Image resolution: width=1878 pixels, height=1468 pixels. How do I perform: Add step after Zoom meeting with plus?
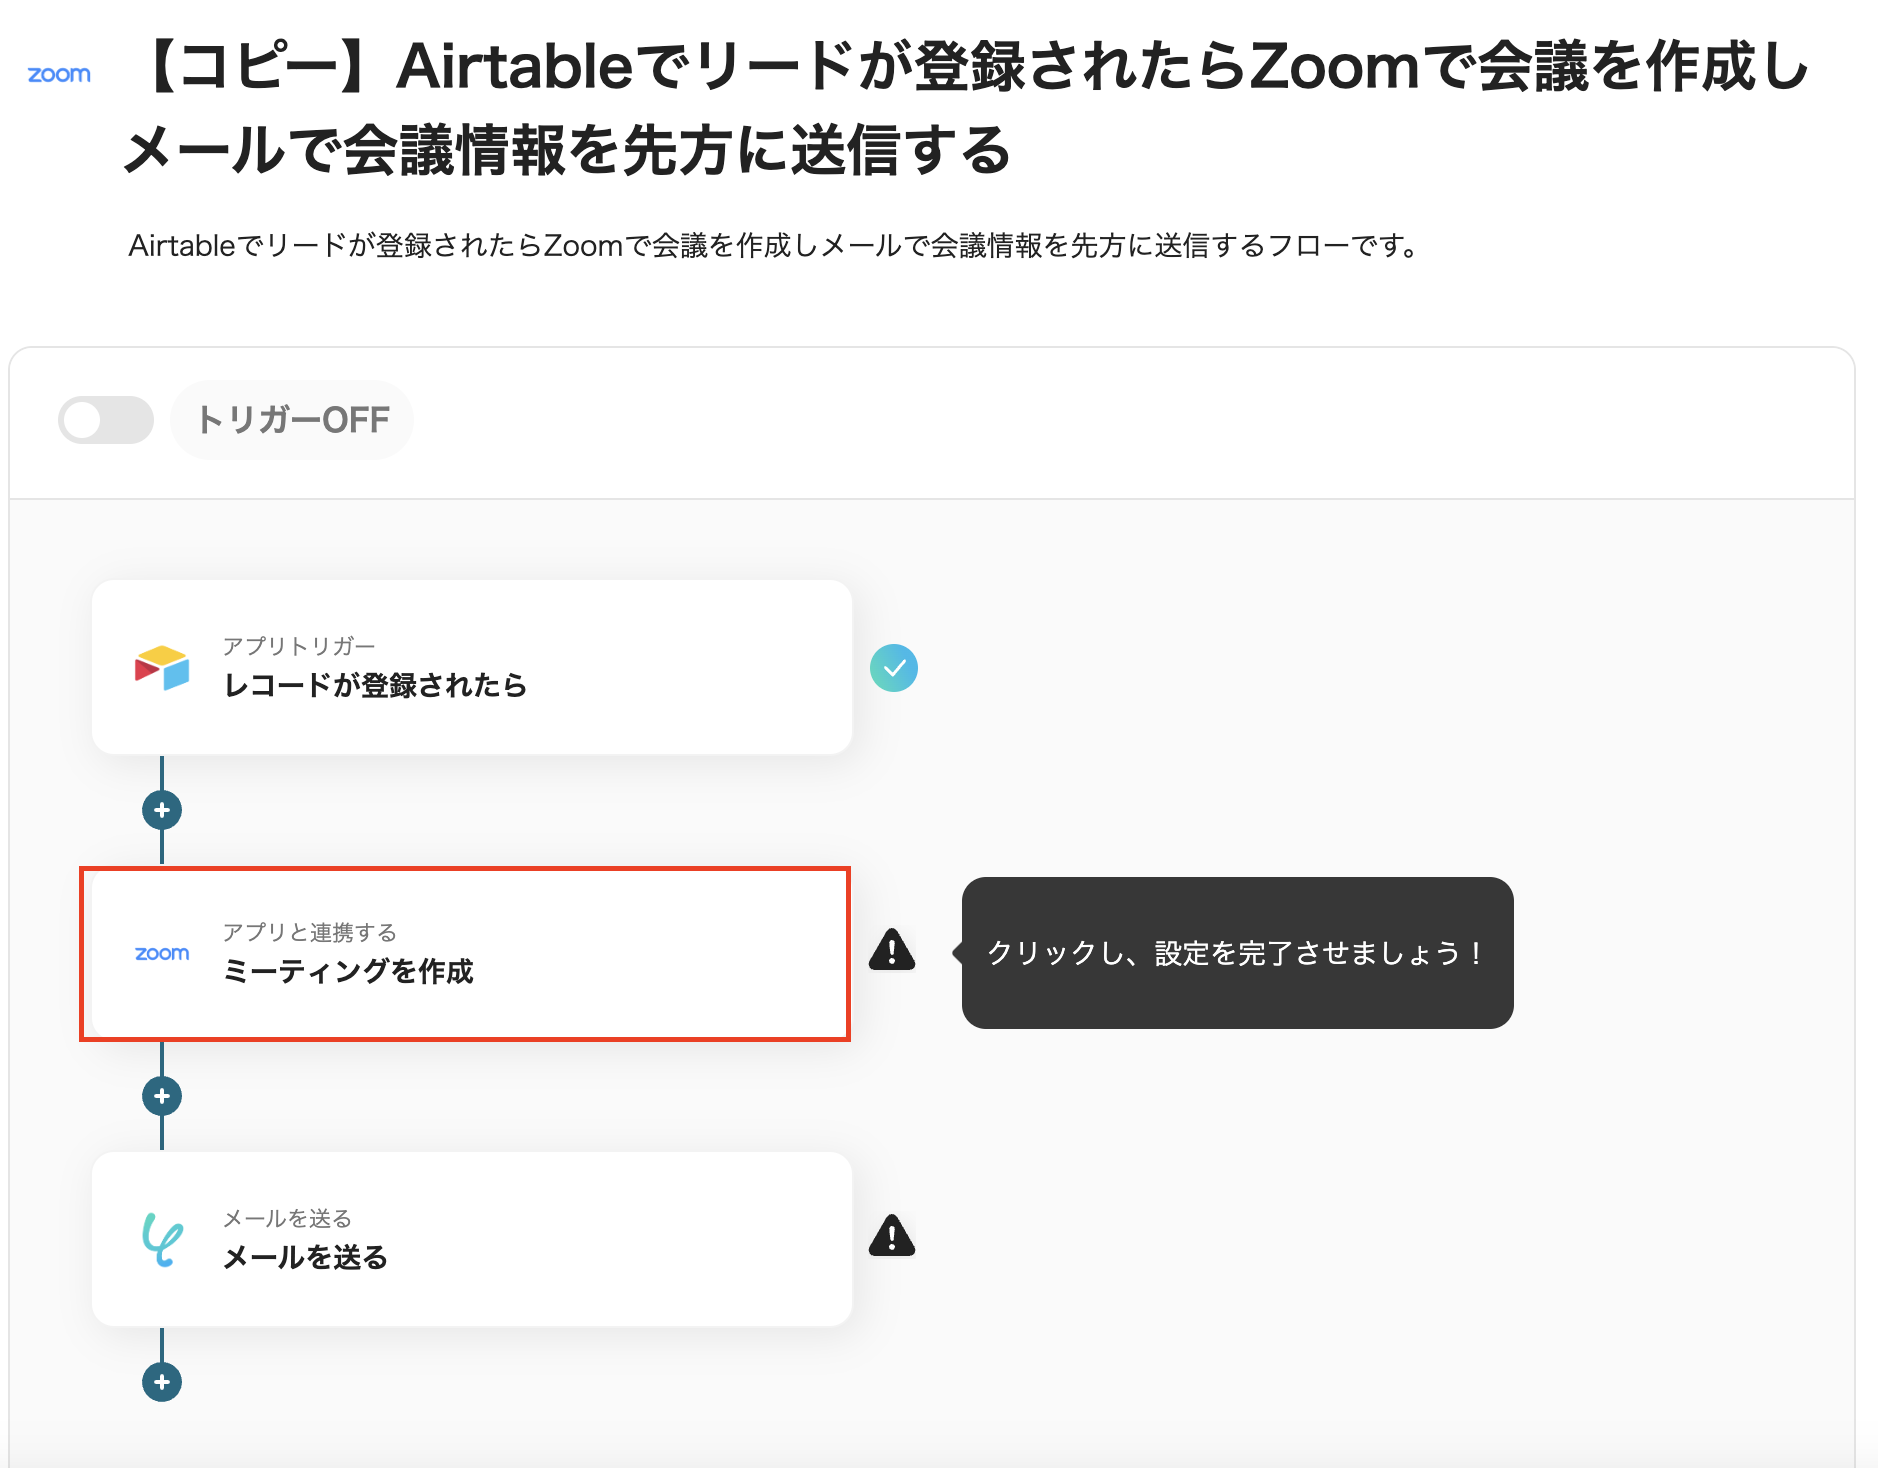162,1096
